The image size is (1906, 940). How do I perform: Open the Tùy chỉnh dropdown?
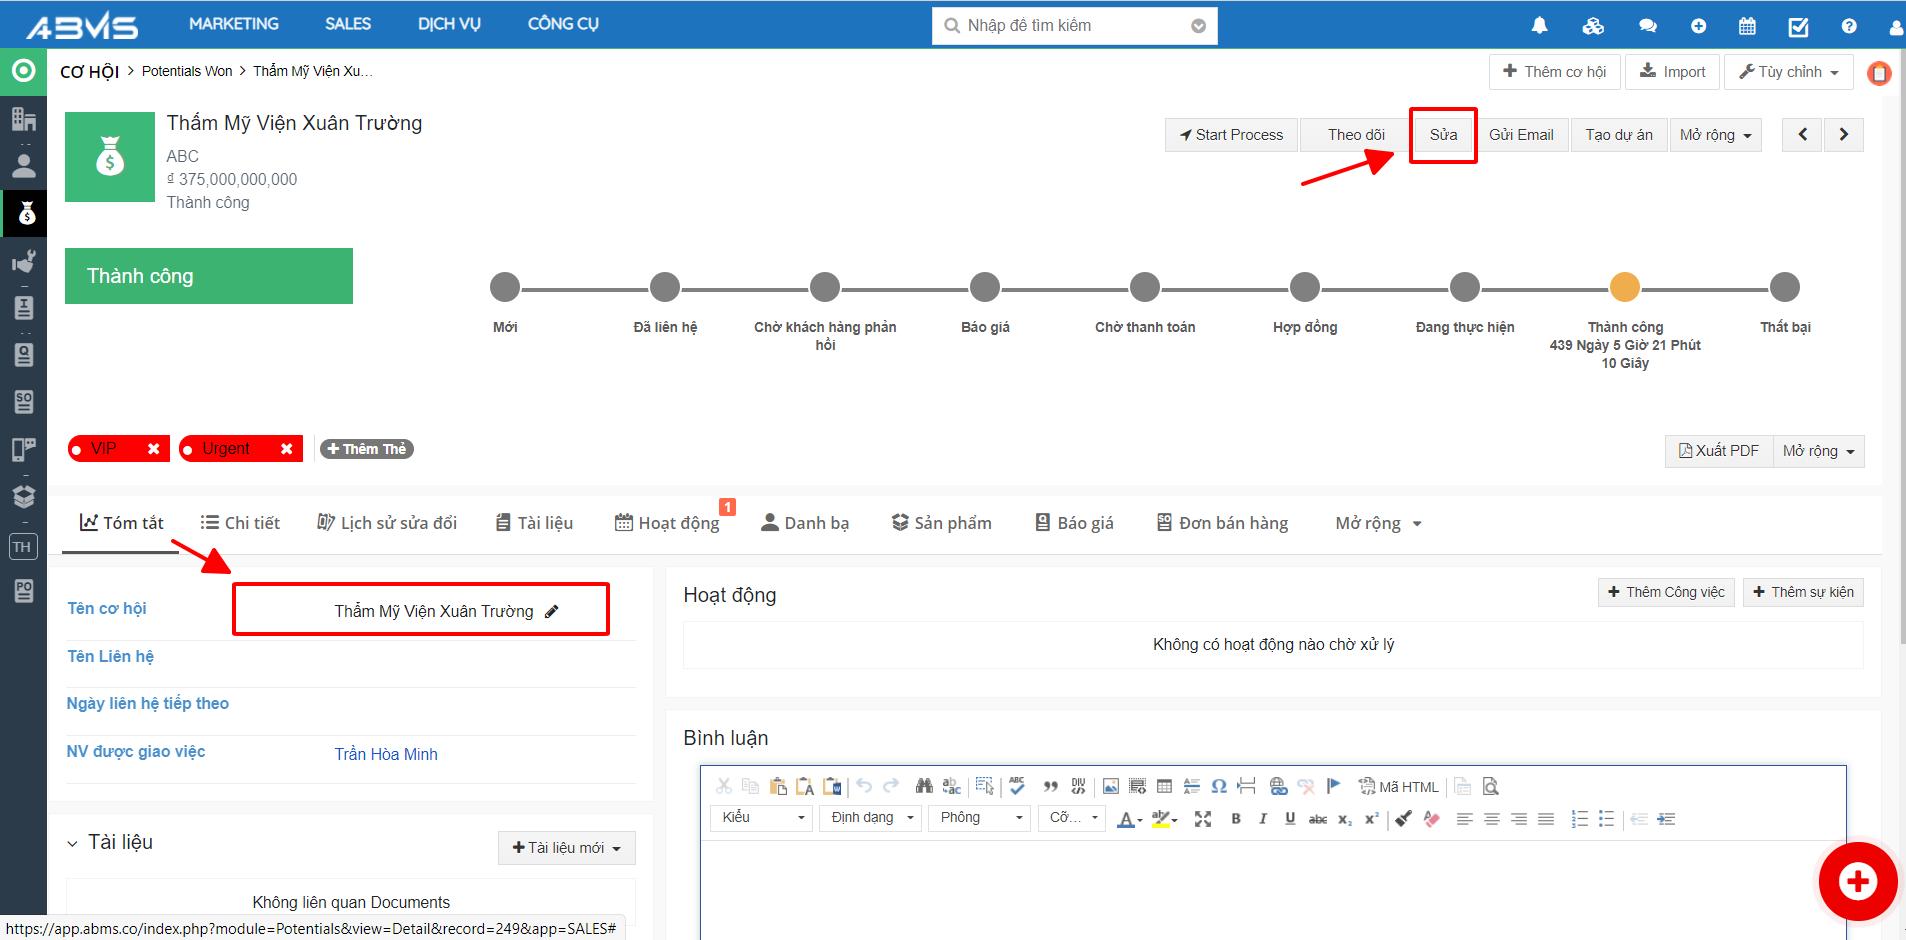tap(1788, 72)
